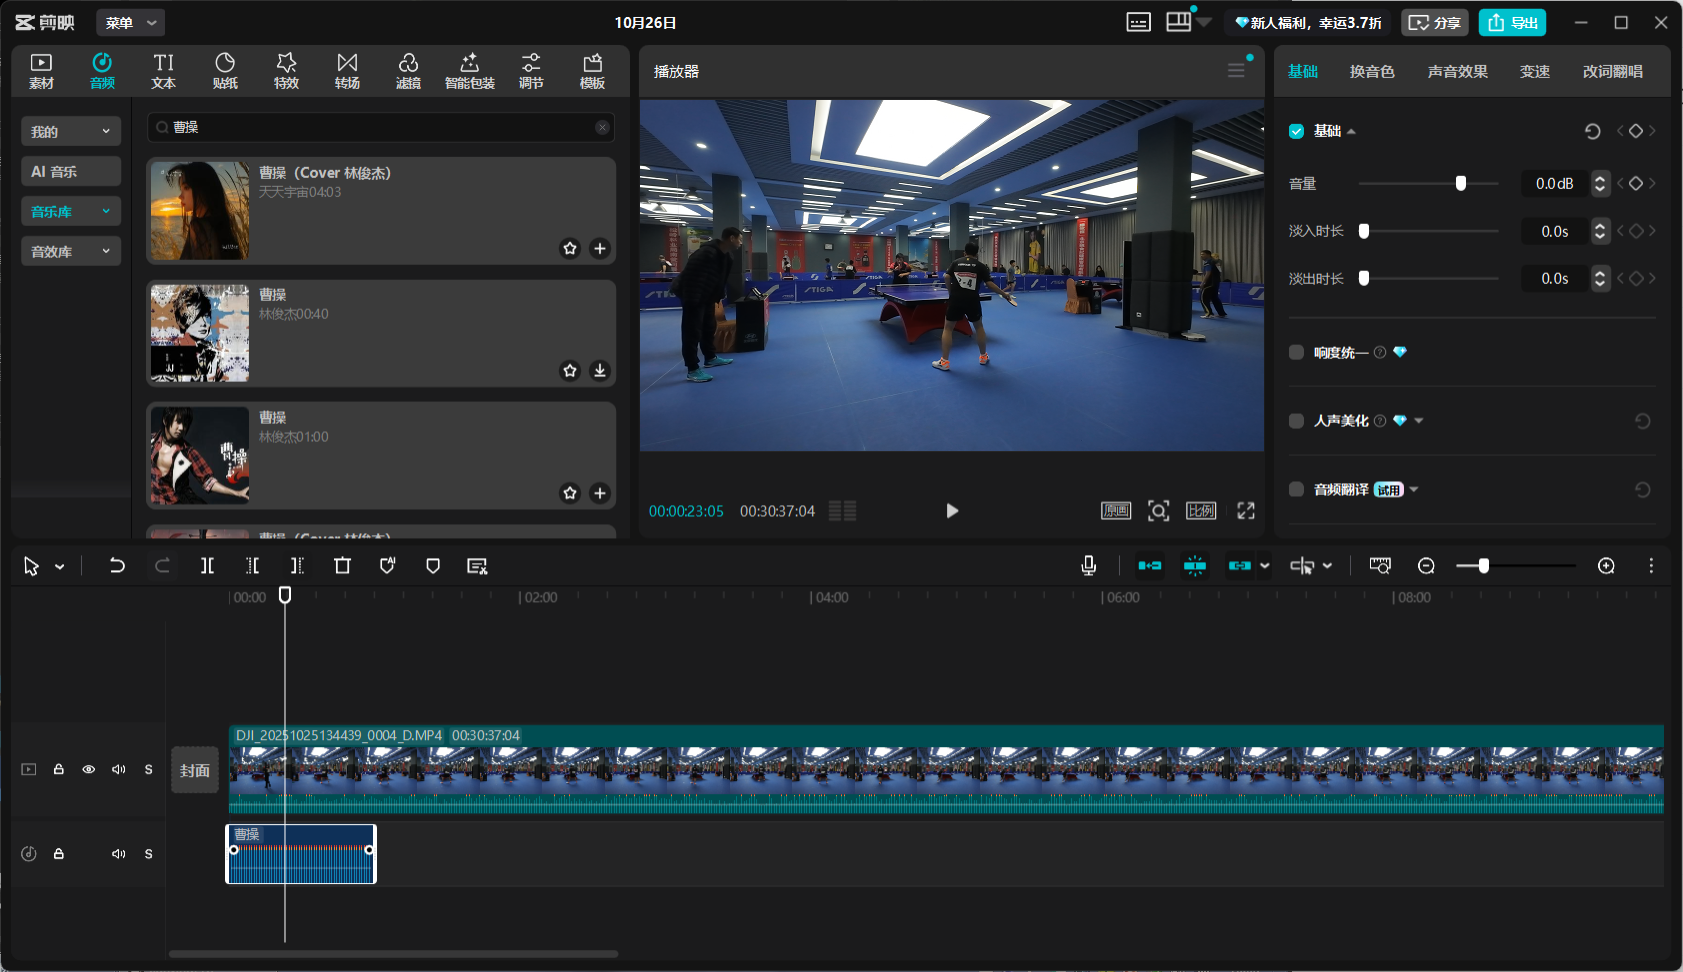This screenshot has height=972, width=1683.
Task: Open the 特效 effects panel
Action: pyautogui.click(x=286, y=71)
